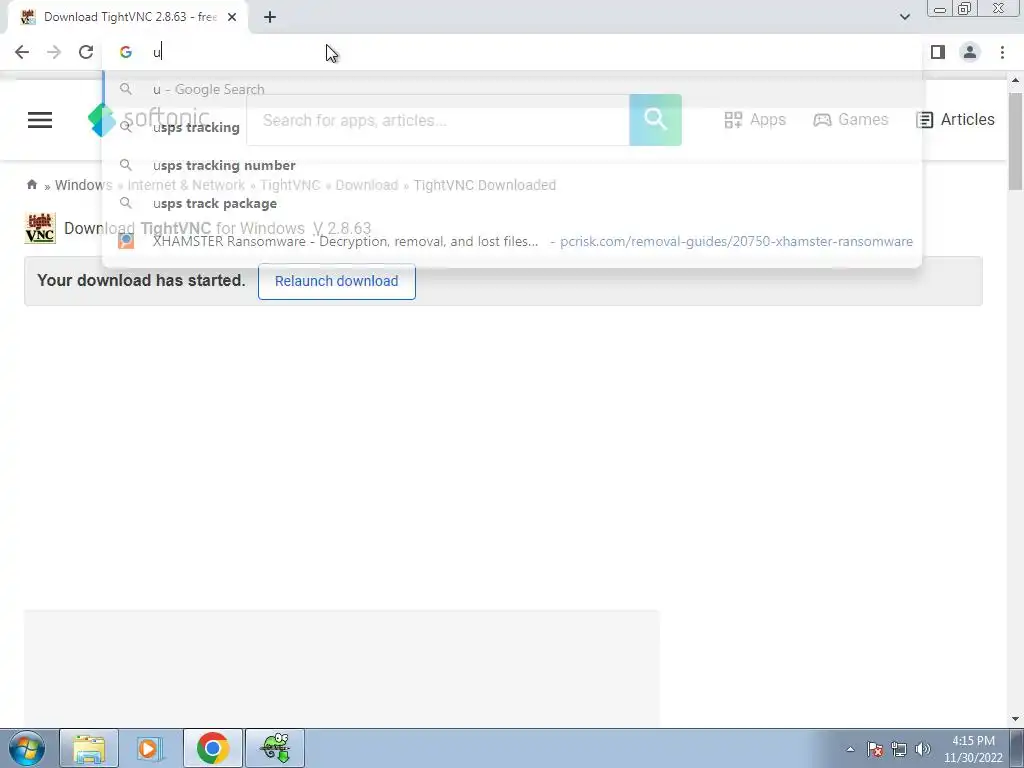Open the tab search chevron

[x=904, y=17]
